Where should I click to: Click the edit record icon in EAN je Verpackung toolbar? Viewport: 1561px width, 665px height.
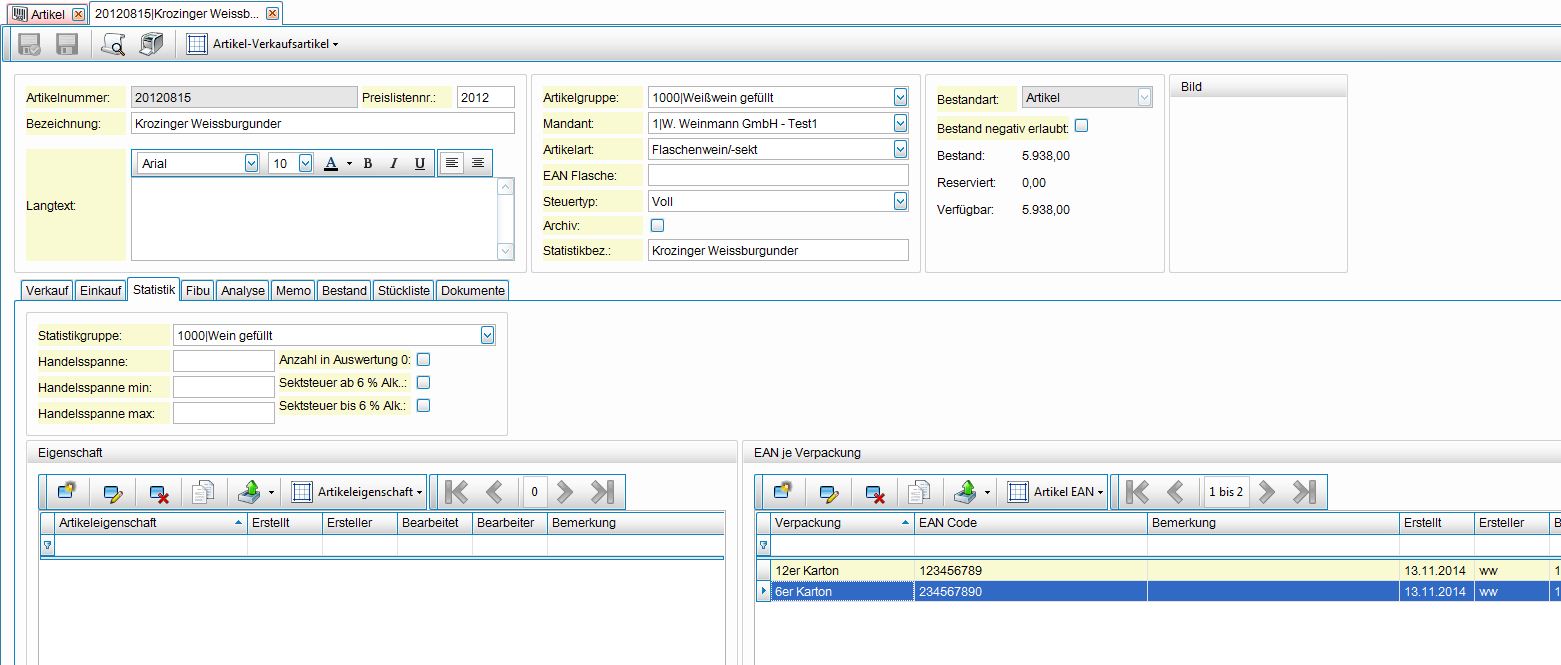click(829, 492)
